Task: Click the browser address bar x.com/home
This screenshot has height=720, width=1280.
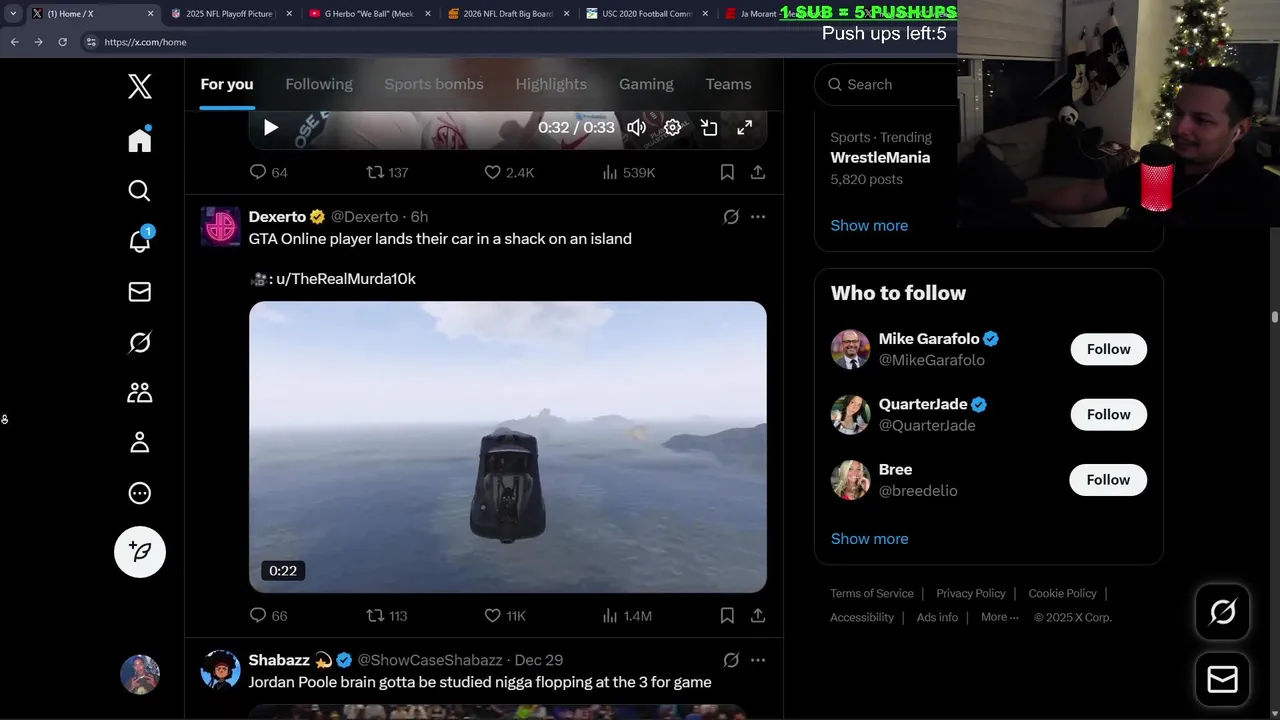Action: [x=145, y=42]
